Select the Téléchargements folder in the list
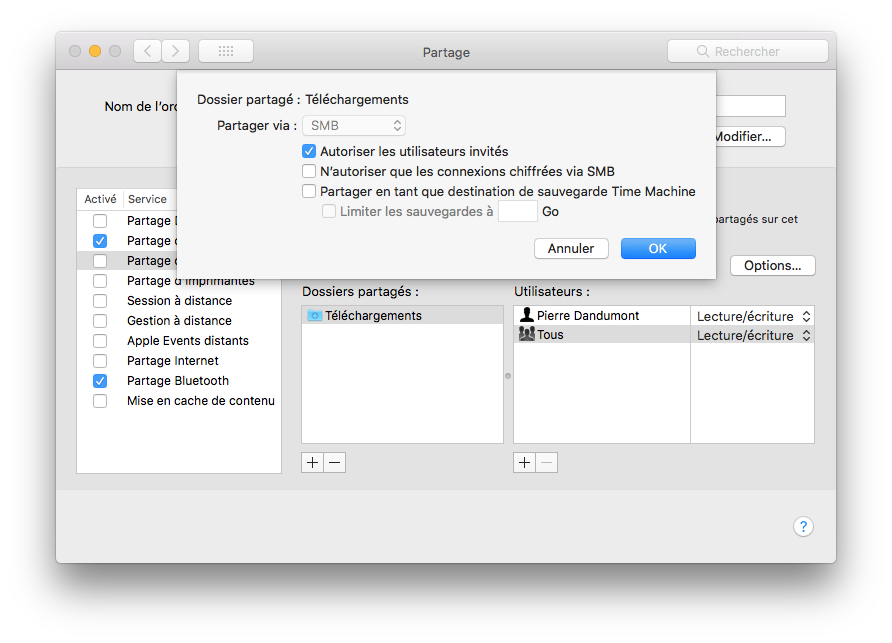The height and width of the screenshot is (643, 892). [402, 315]
